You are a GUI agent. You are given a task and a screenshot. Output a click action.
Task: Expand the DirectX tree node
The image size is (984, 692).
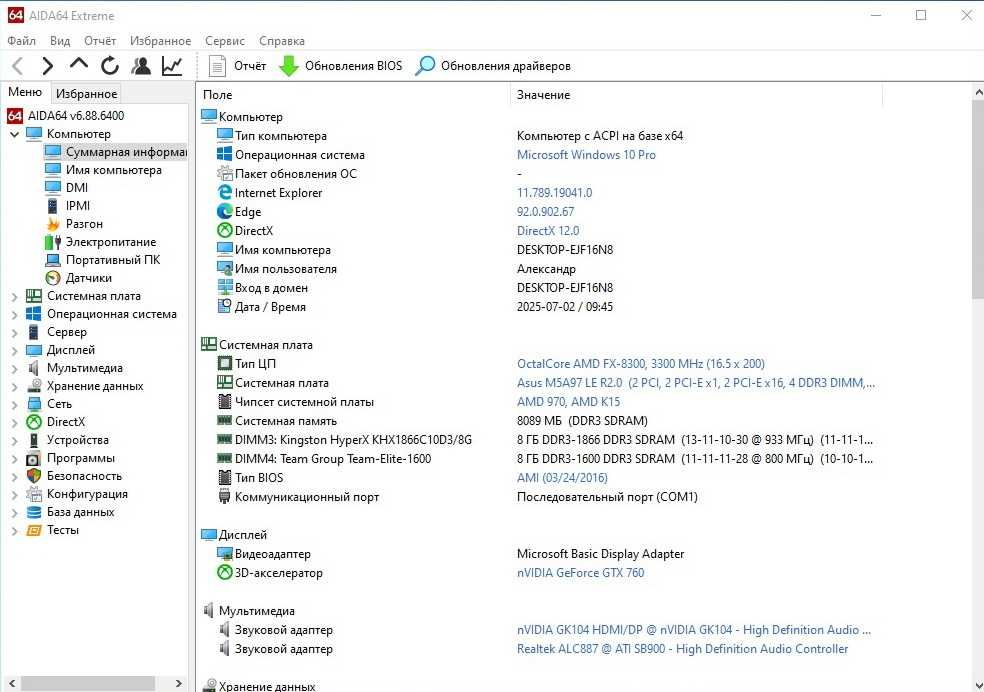click(14, 422)
